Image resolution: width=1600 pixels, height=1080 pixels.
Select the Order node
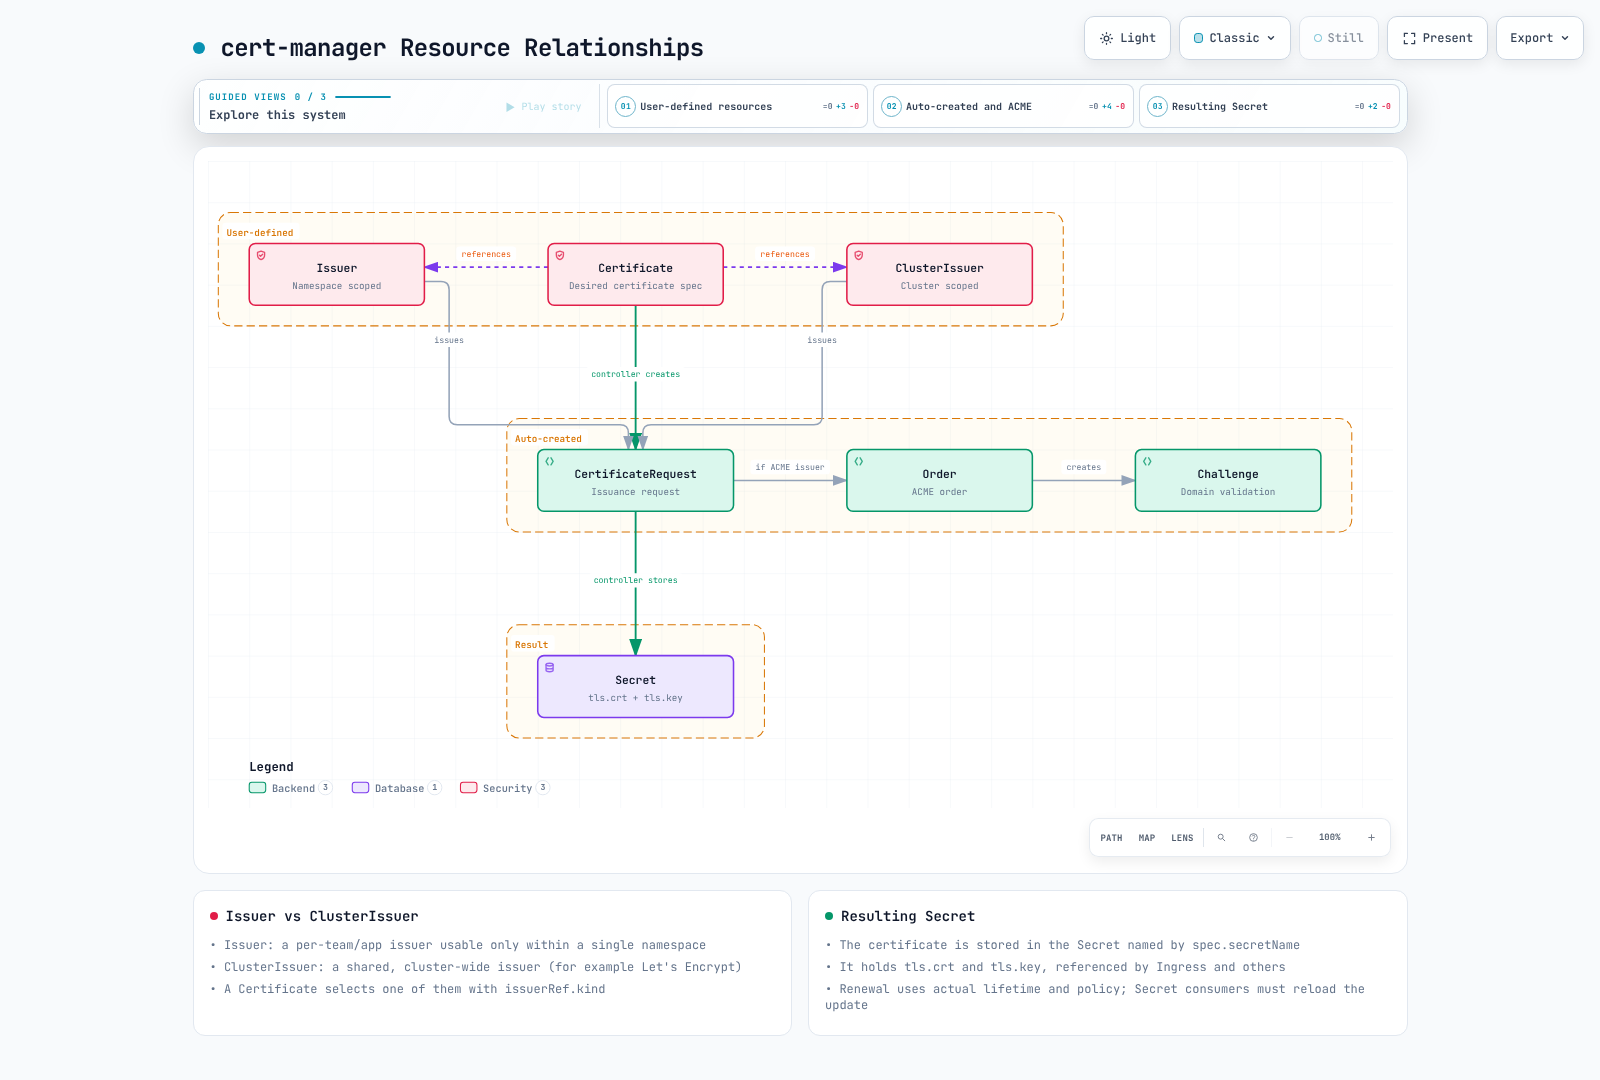(939, 481)
